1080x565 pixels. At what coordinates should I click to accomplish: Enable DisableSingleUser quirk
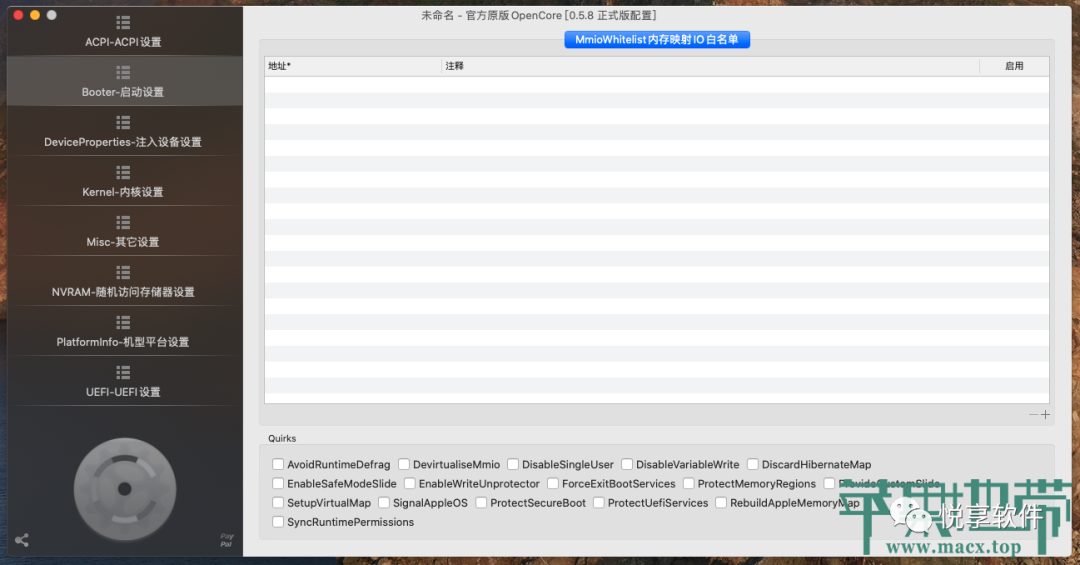(512, 464)
